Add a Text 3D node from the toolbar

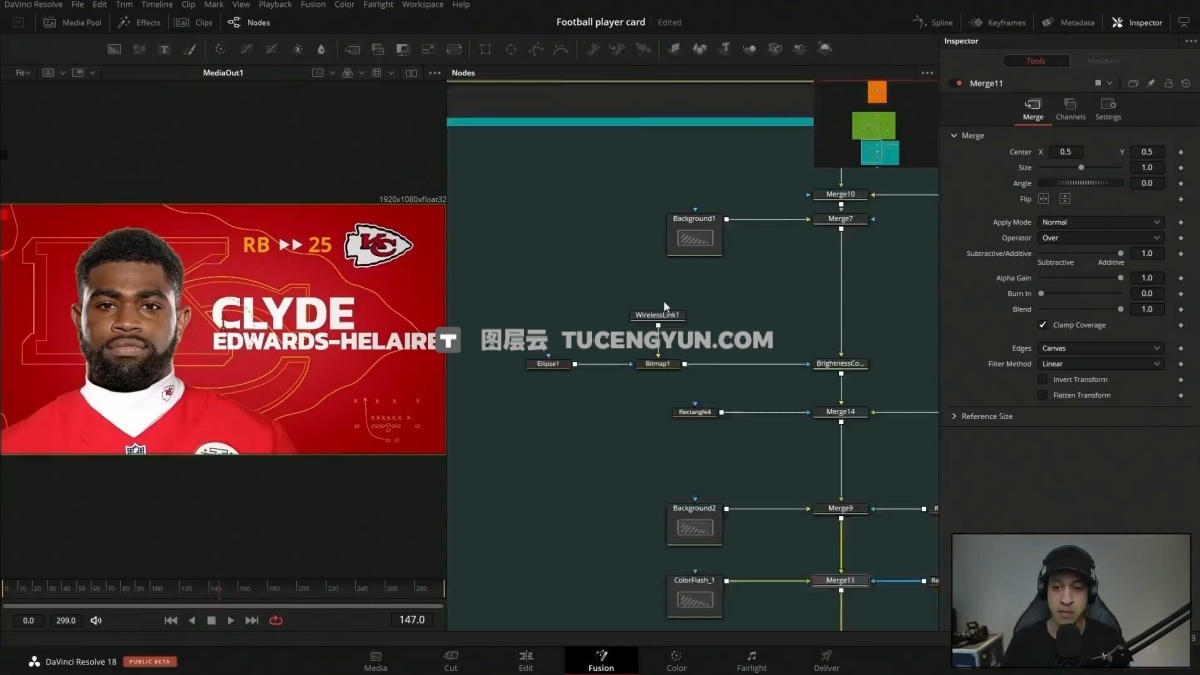[724, 49]
